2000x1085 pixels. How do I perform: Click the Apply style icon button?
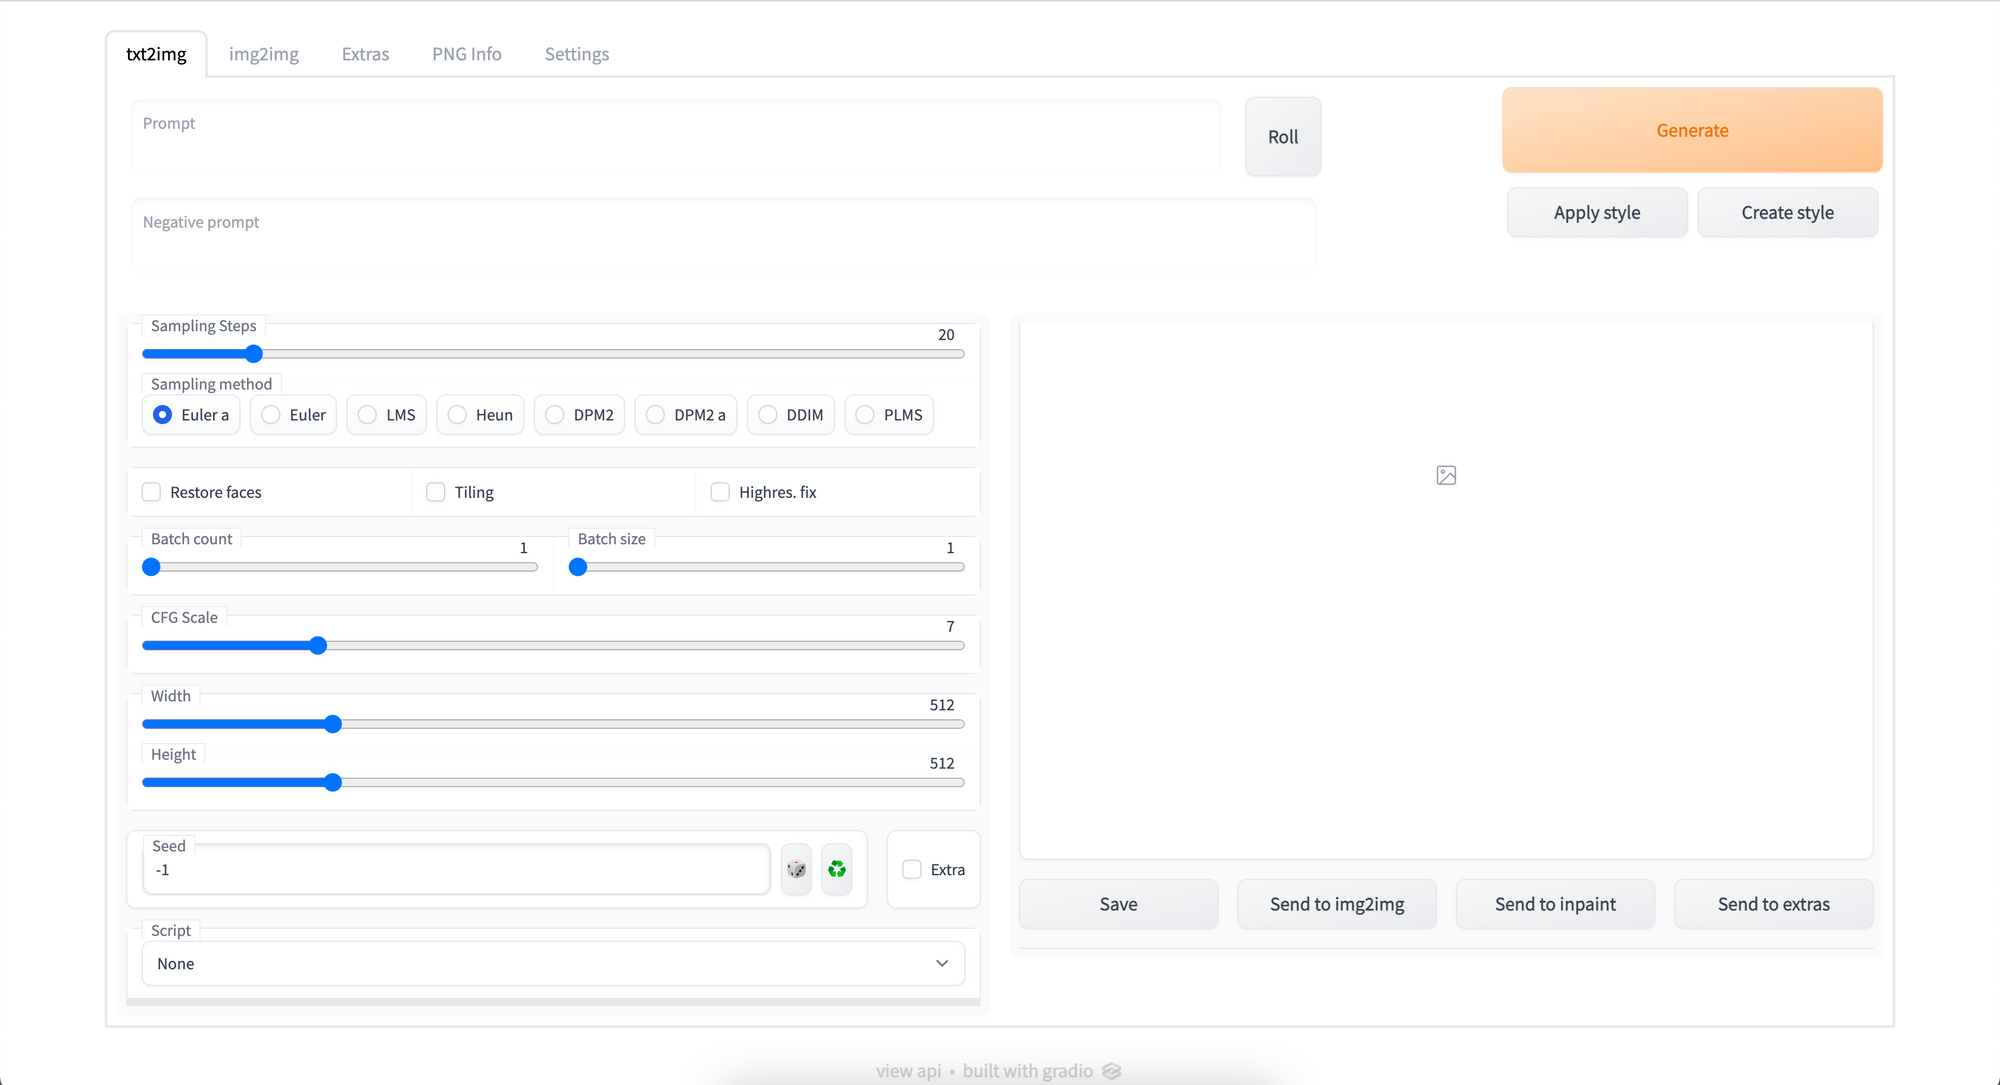click(1597, 212)
